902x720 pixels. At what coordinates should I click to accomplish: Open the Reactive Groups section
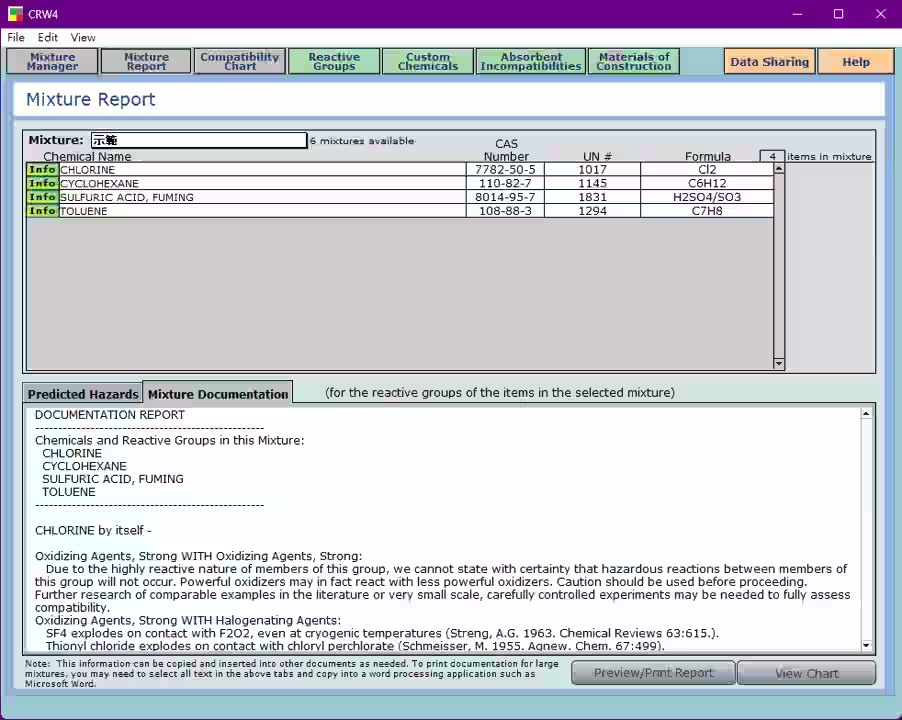coord(334,62)
